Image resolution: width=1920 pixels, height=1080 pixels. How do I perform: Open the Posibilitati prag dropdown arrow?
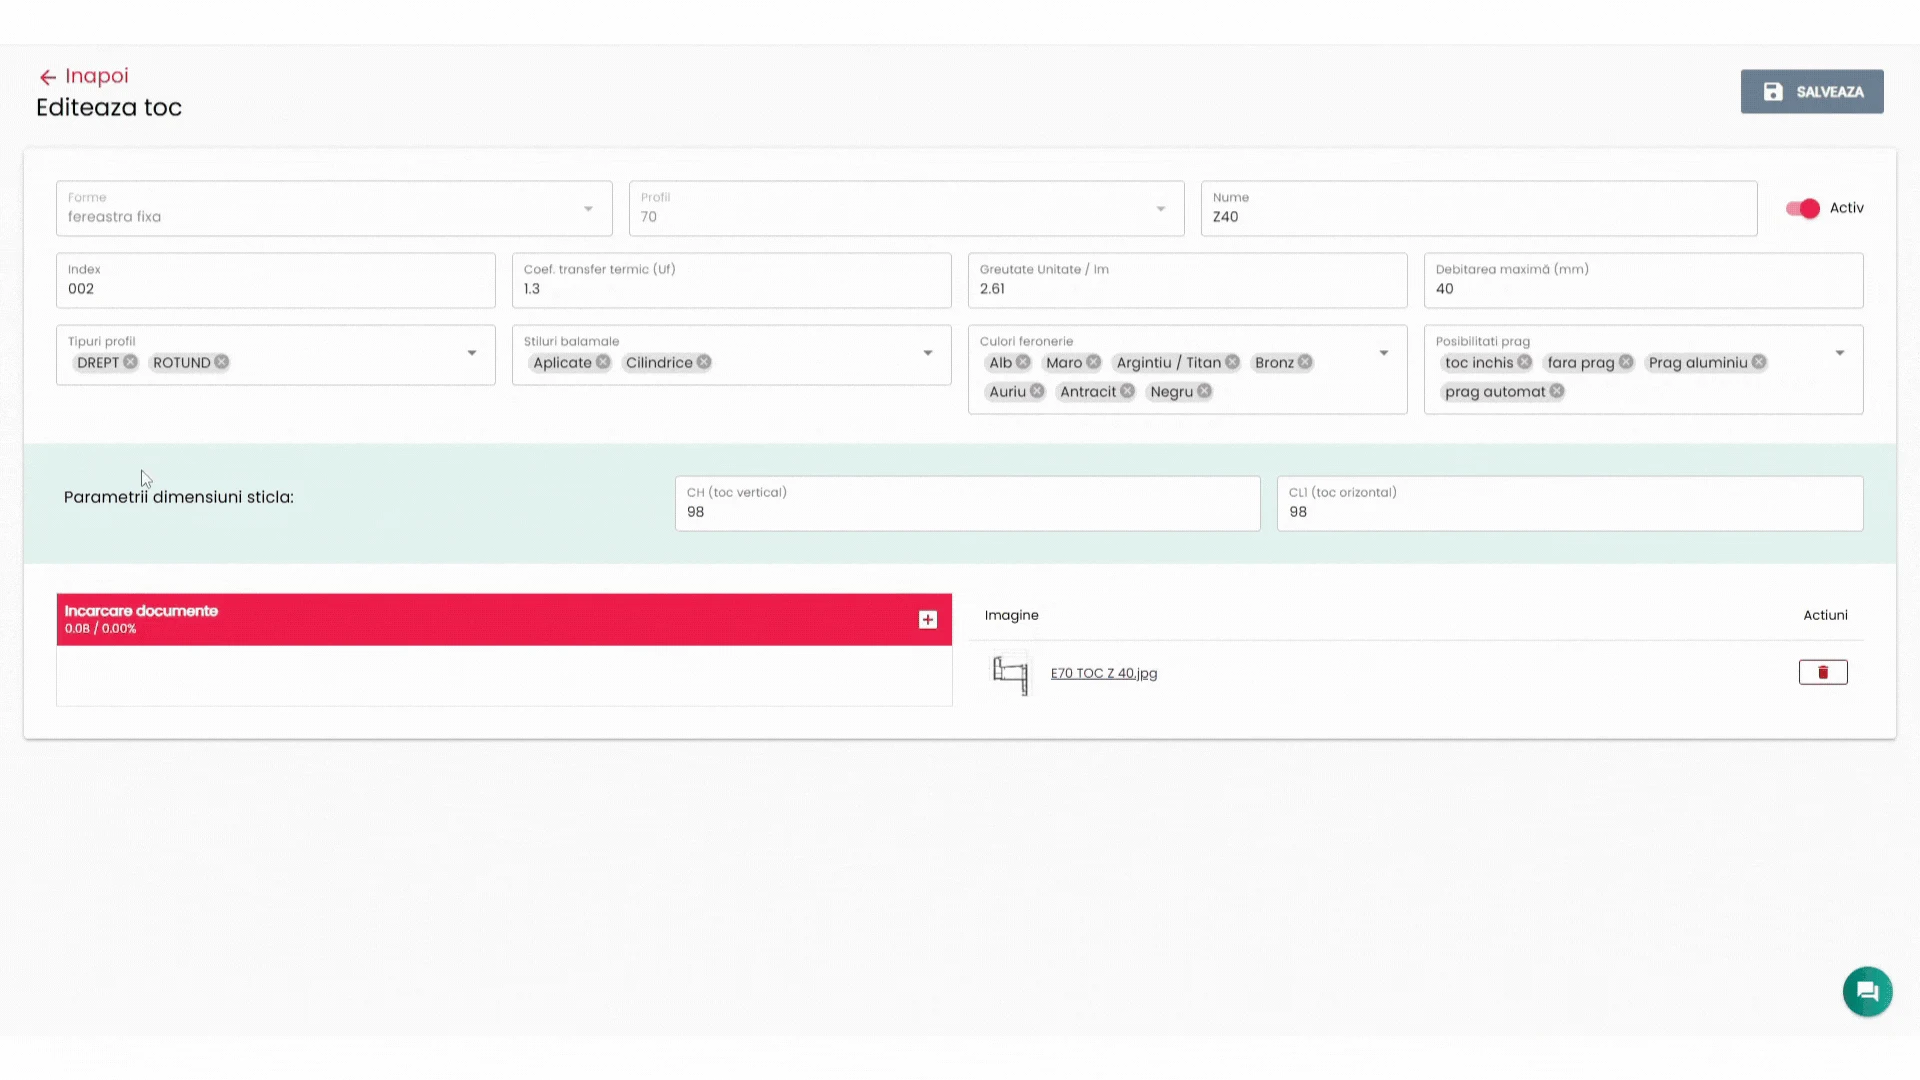[1840, 353]
